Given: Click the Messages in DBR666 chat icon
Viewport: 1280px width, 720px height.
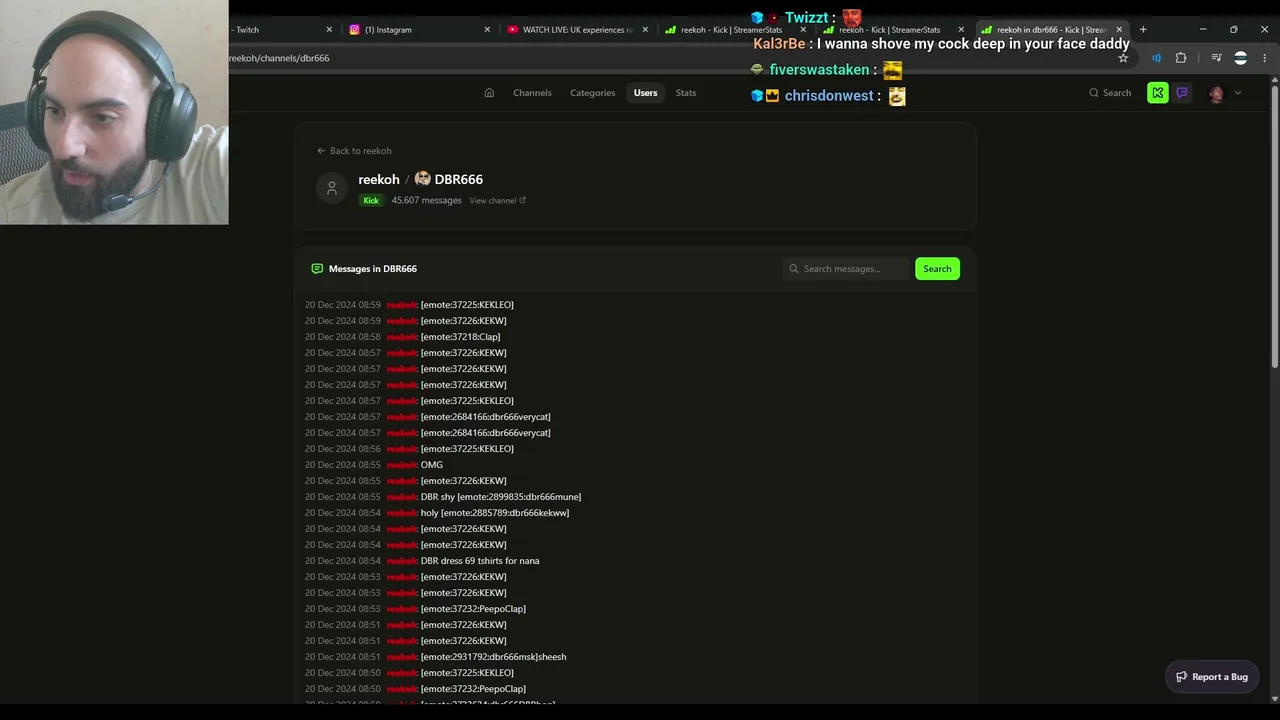Looking at the screenshot, I should click(317, 269).
